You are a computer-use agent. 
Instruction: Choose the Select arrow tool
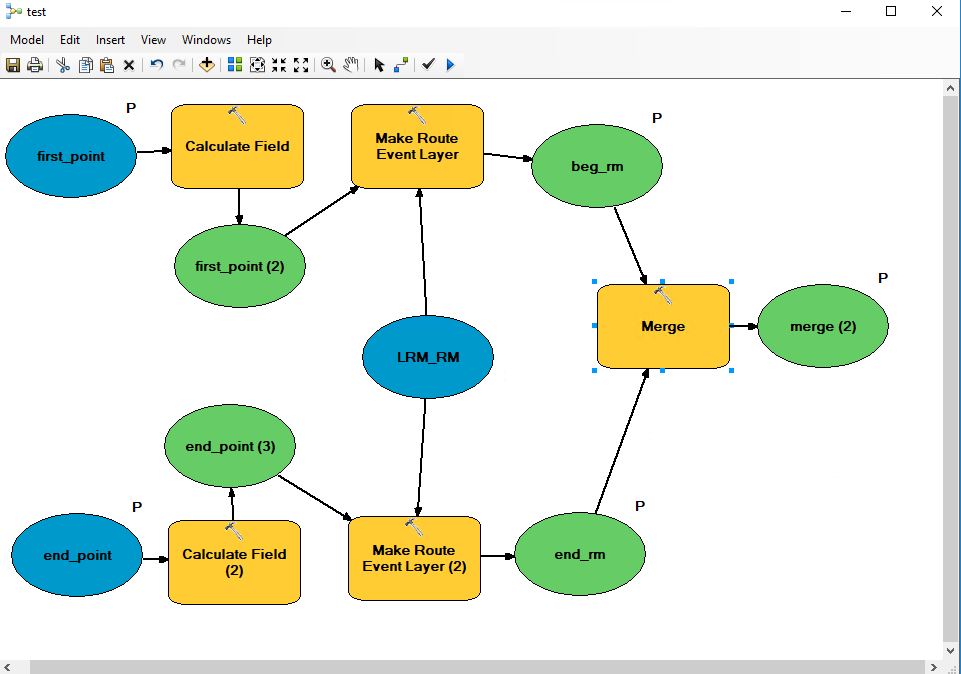click(x=379, y=65)
